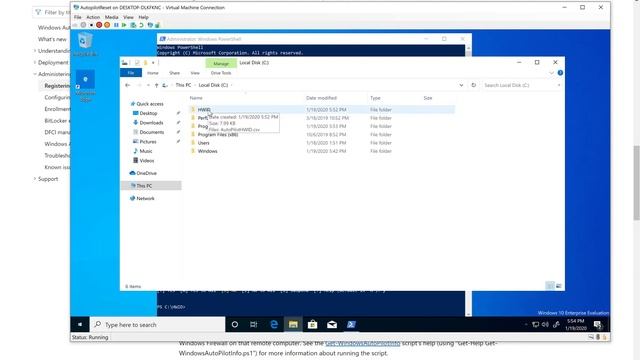Expand the Explorer ribbon chevron
This screenshot has height=360, width=640.
[x=551, y=73]
